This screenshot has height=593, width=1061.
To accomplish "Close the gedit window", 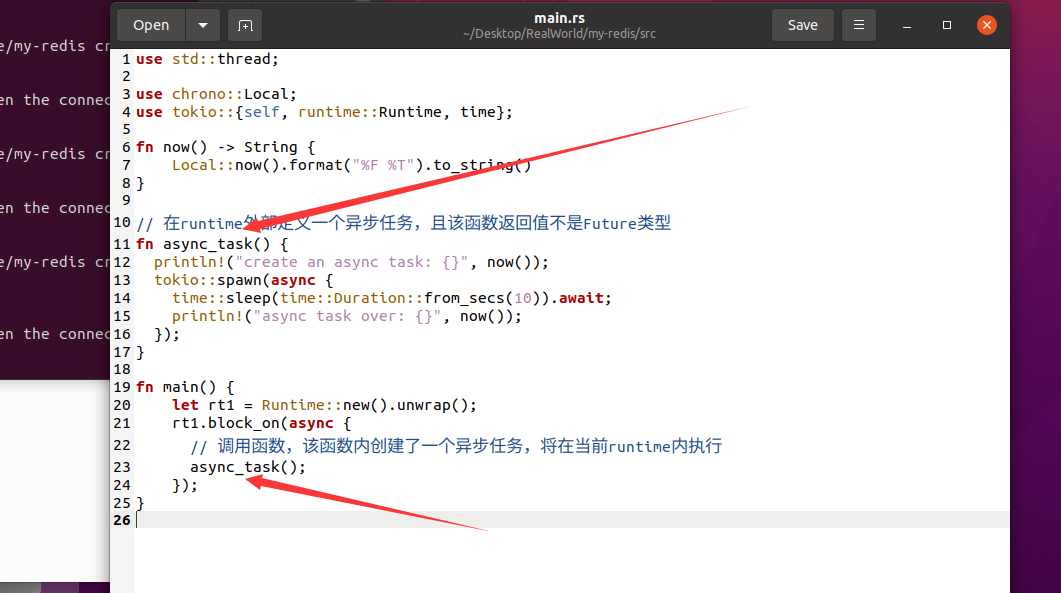I will pyautogui.click(x=987, y=25).
